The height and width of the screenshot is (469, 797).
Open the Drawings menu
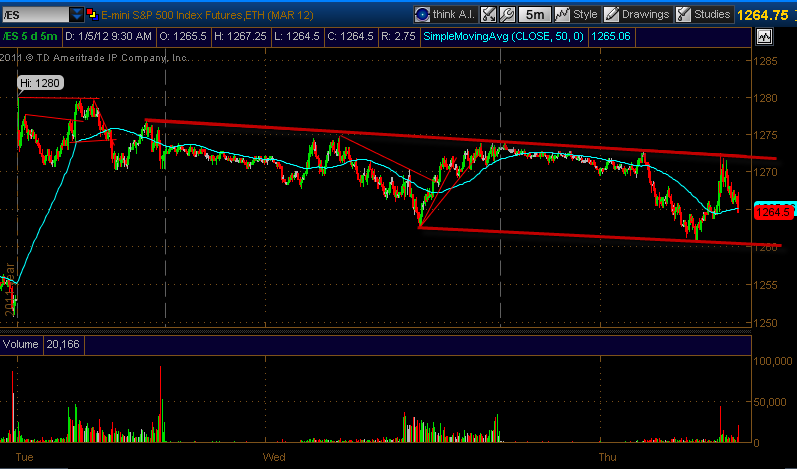(637, 14)
